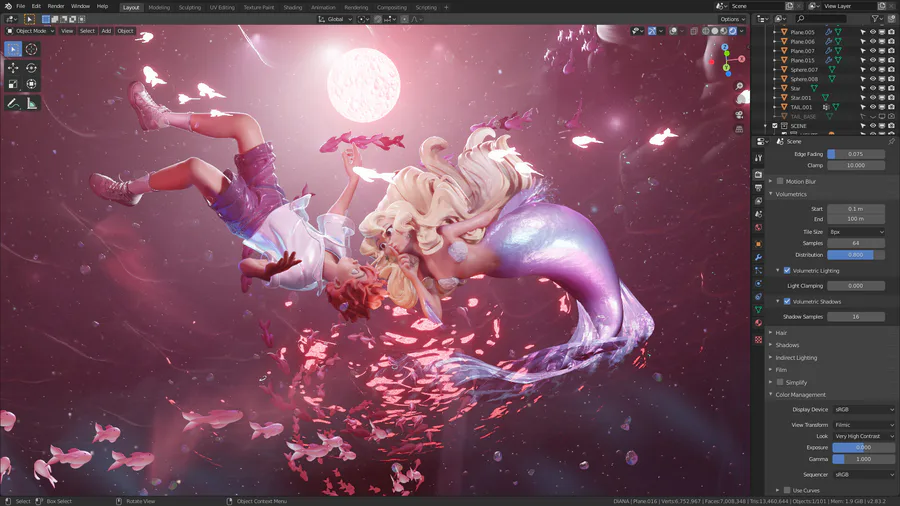The height and width of the screenshot is (506, 900).
Task: Open the Material properties tab
Action: [x=758, y=323]
